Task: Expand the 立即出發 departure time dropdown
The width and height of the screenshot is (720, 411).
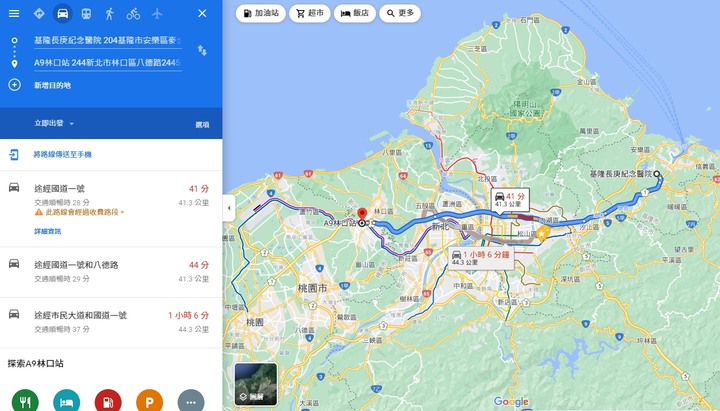Action: tap(54, 124)
